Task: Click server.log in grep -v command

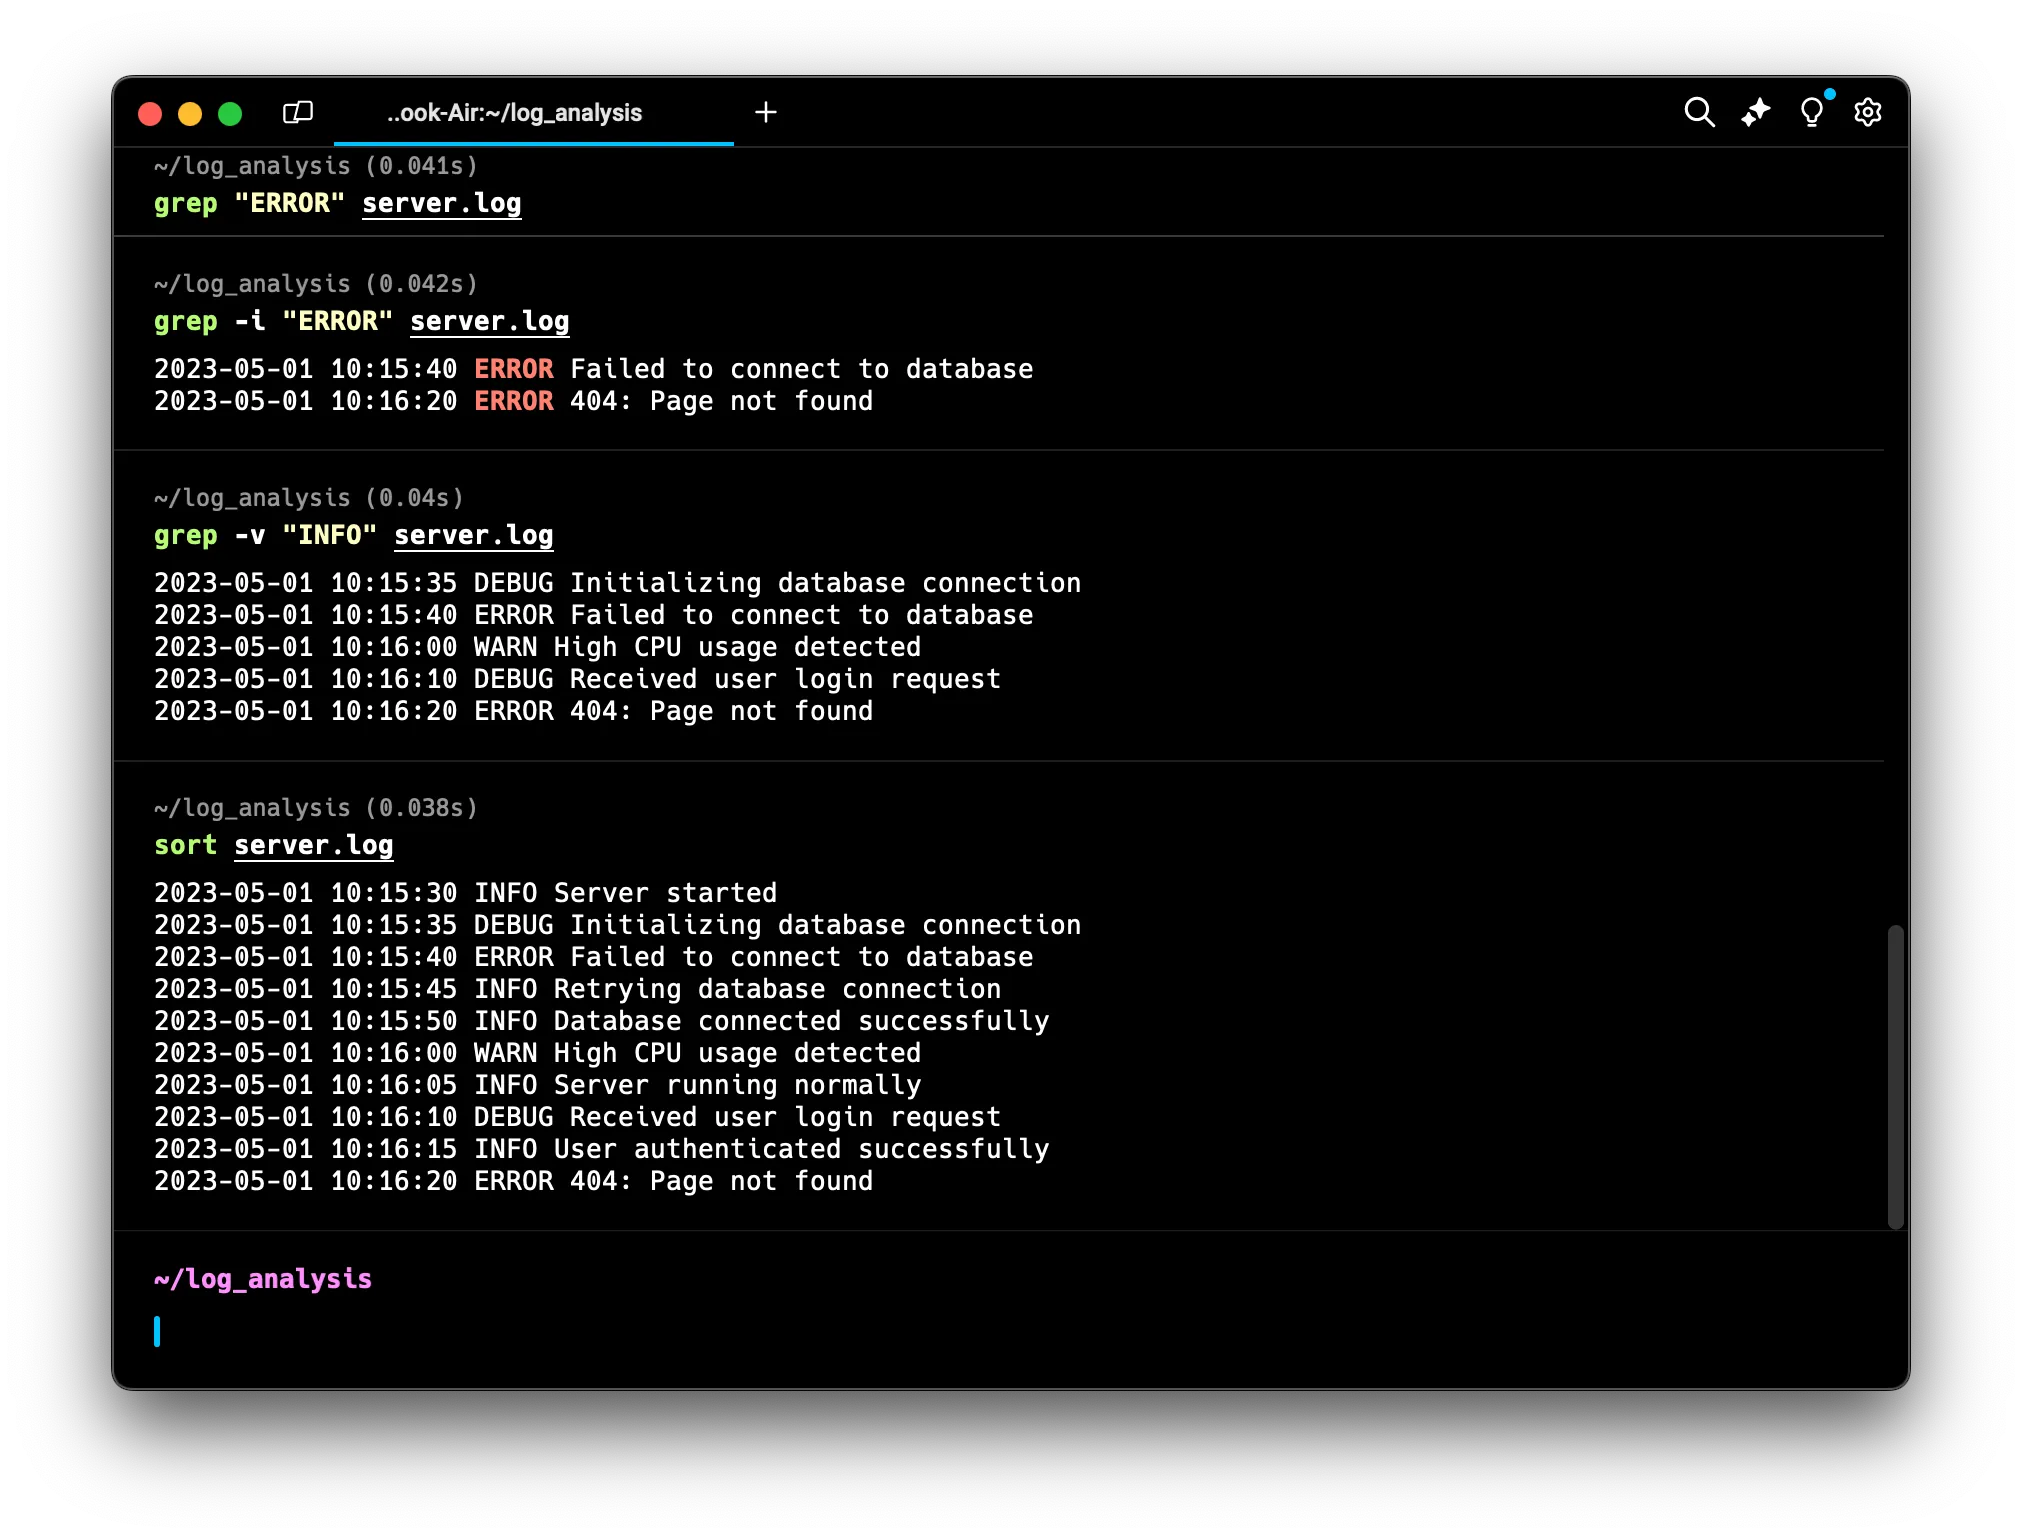Action: [x=473, y=535]
